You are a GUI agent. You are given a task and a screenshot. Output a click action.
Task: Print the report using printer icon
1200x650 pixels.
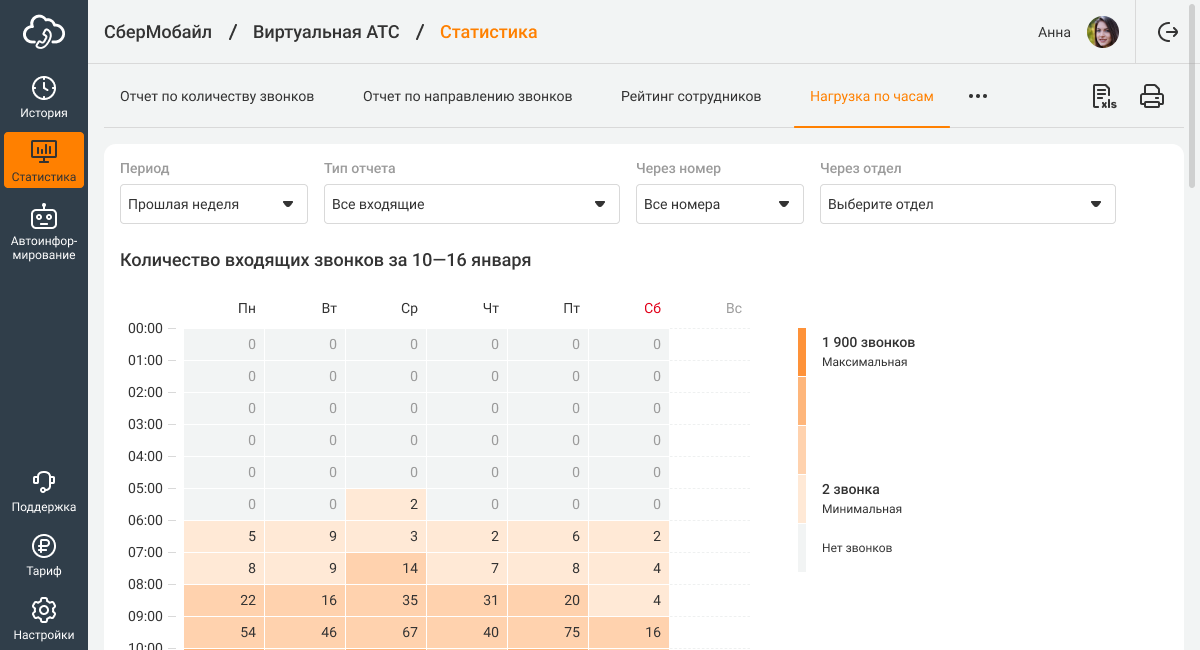pyautogui.click(x=1152, y=96)
